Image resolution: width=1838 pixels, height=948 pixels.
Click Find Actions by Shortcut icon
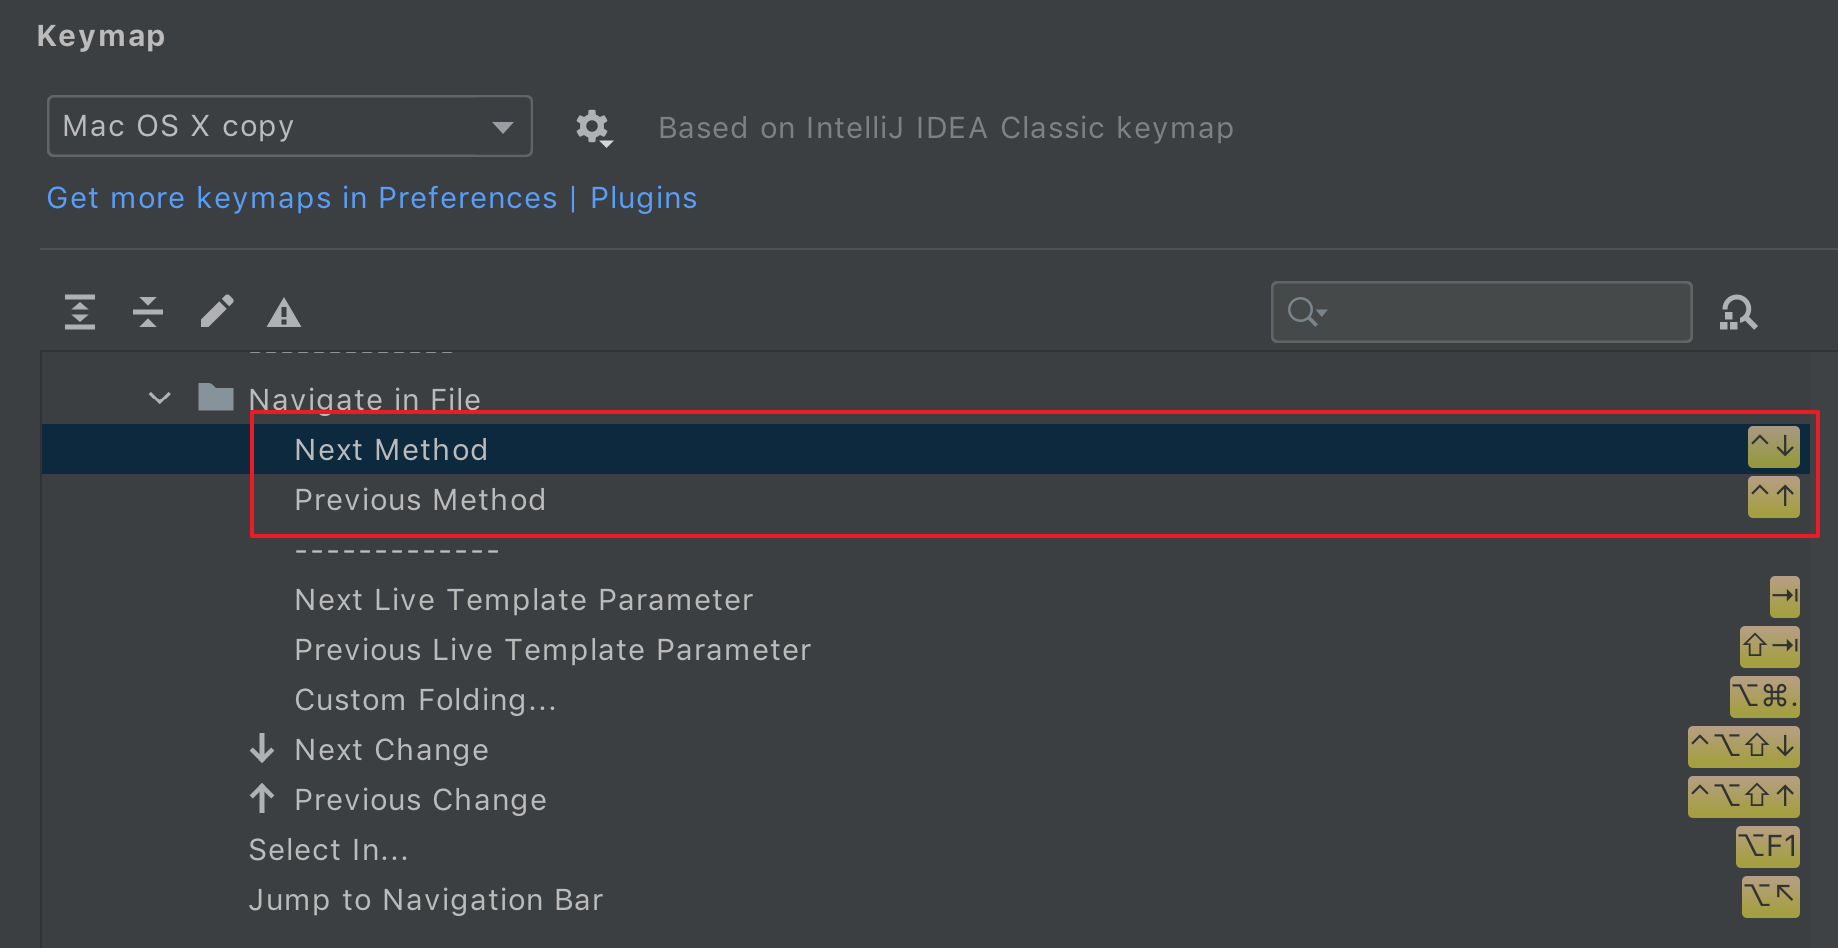[1738, 313]
